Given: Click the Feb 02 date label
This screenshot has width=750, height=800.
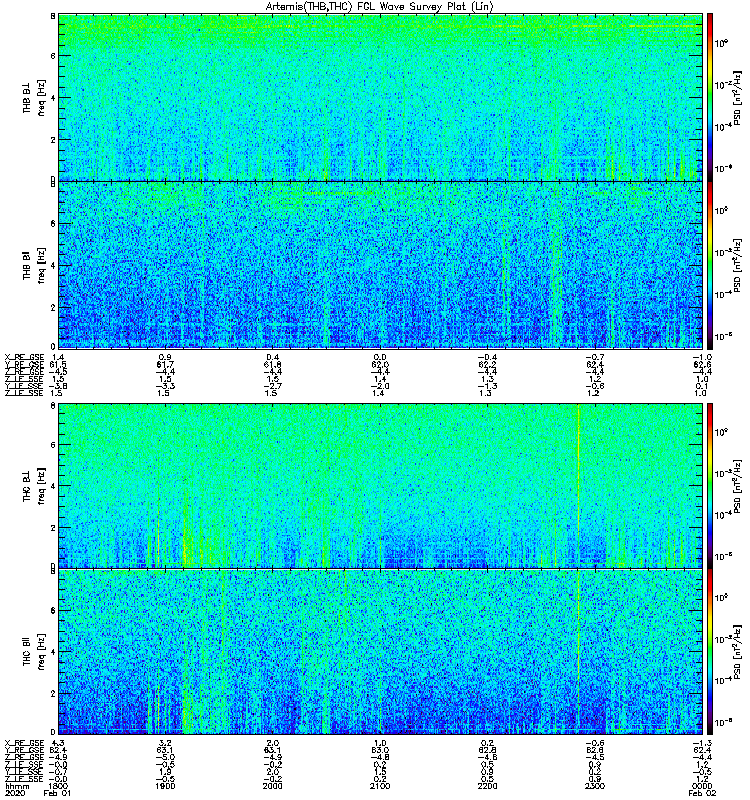Looking at the screenshot, I should 702,793.
